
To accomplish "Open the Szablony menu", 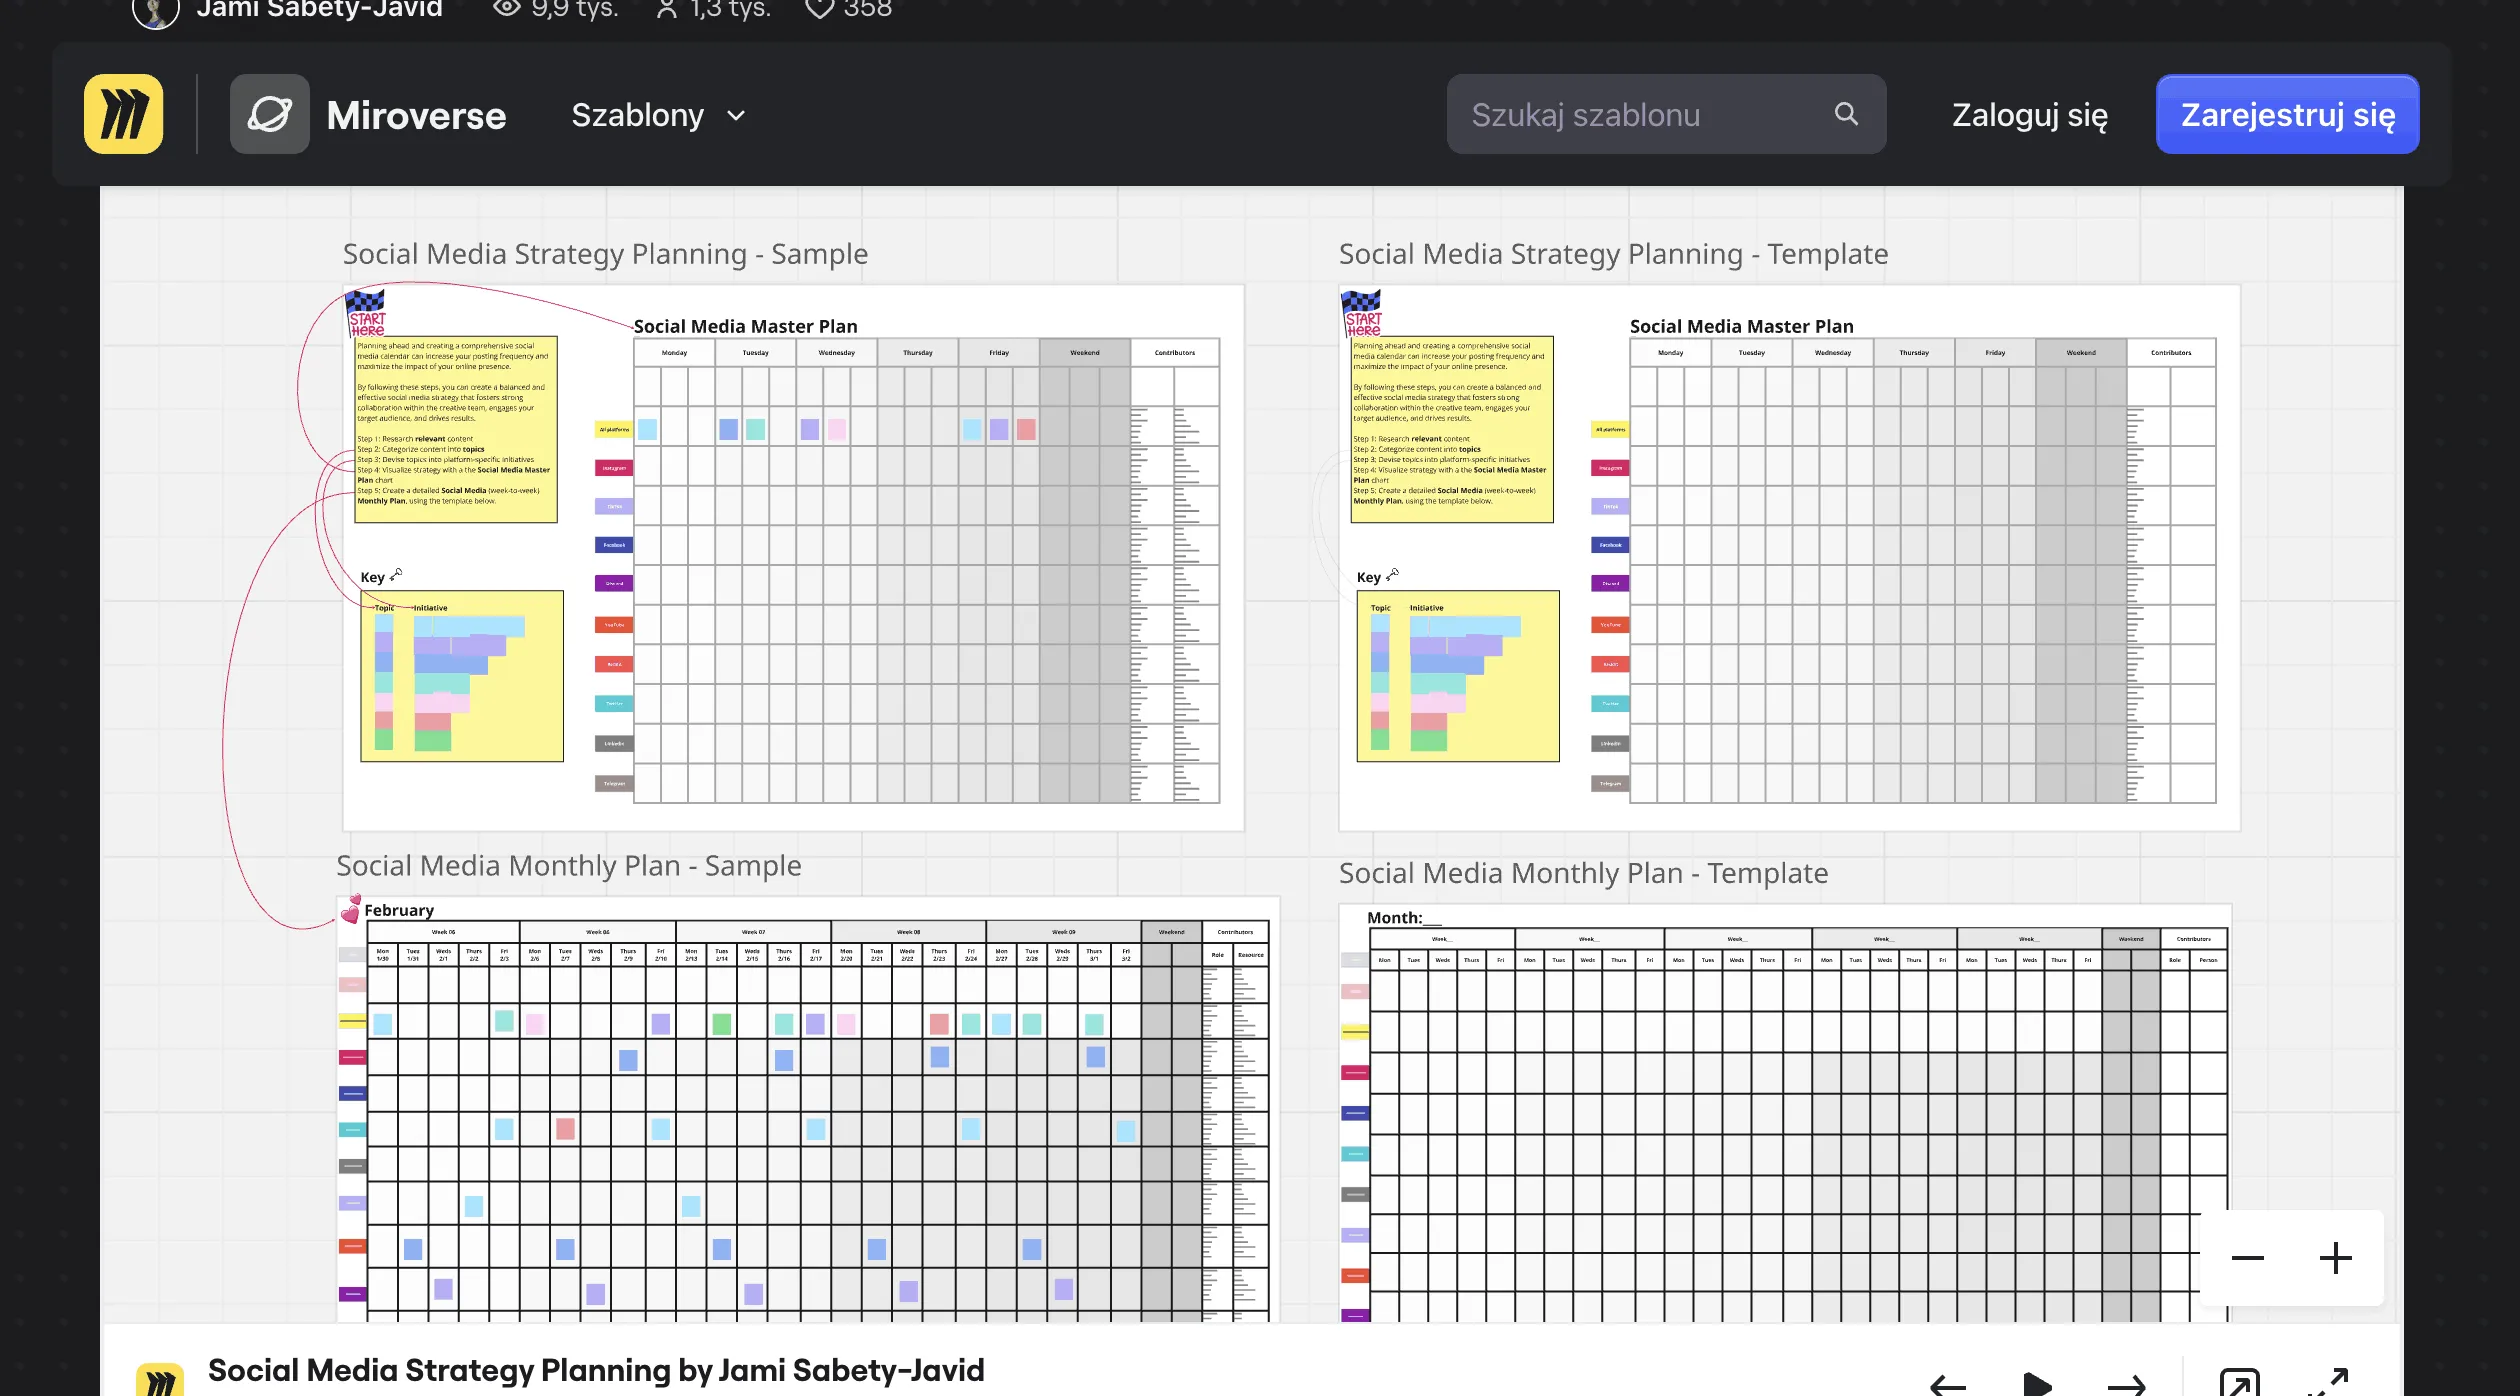I will [658, 115].
